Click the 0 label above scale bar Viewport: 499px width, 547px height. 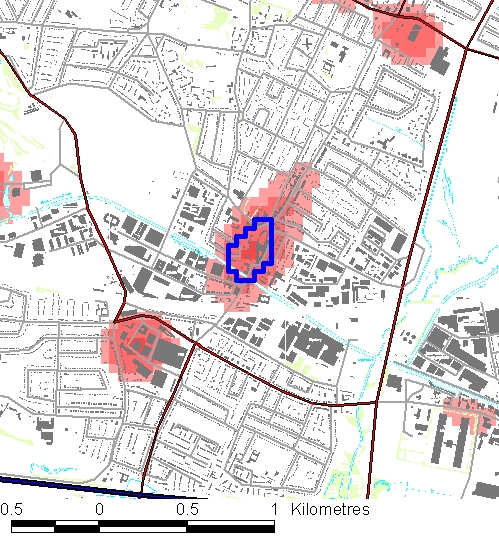coord(99,510)
